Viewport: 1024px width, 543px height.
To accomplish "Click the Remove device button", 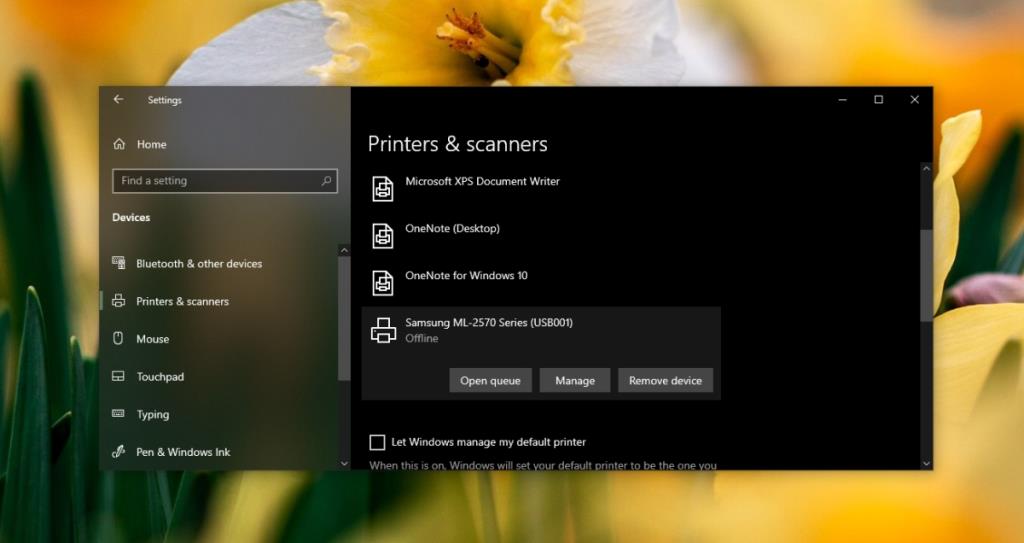I will [665, 381].
